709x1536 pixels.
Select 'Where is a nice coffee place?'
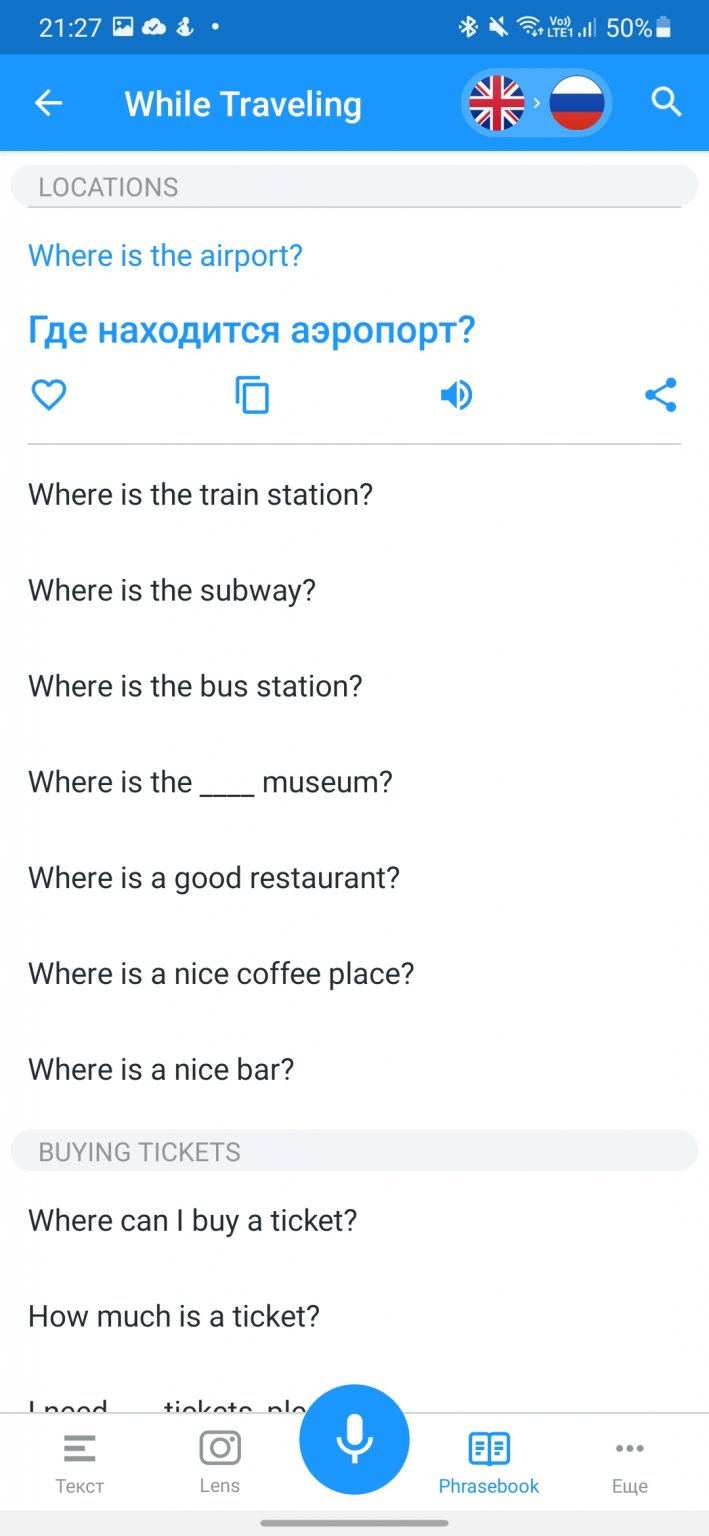click(x=221, y=974)
